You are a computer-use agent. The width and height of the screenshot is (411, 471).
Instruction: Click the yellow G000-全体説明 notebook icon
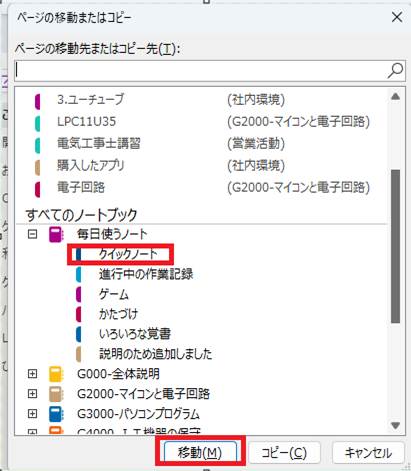56,374
